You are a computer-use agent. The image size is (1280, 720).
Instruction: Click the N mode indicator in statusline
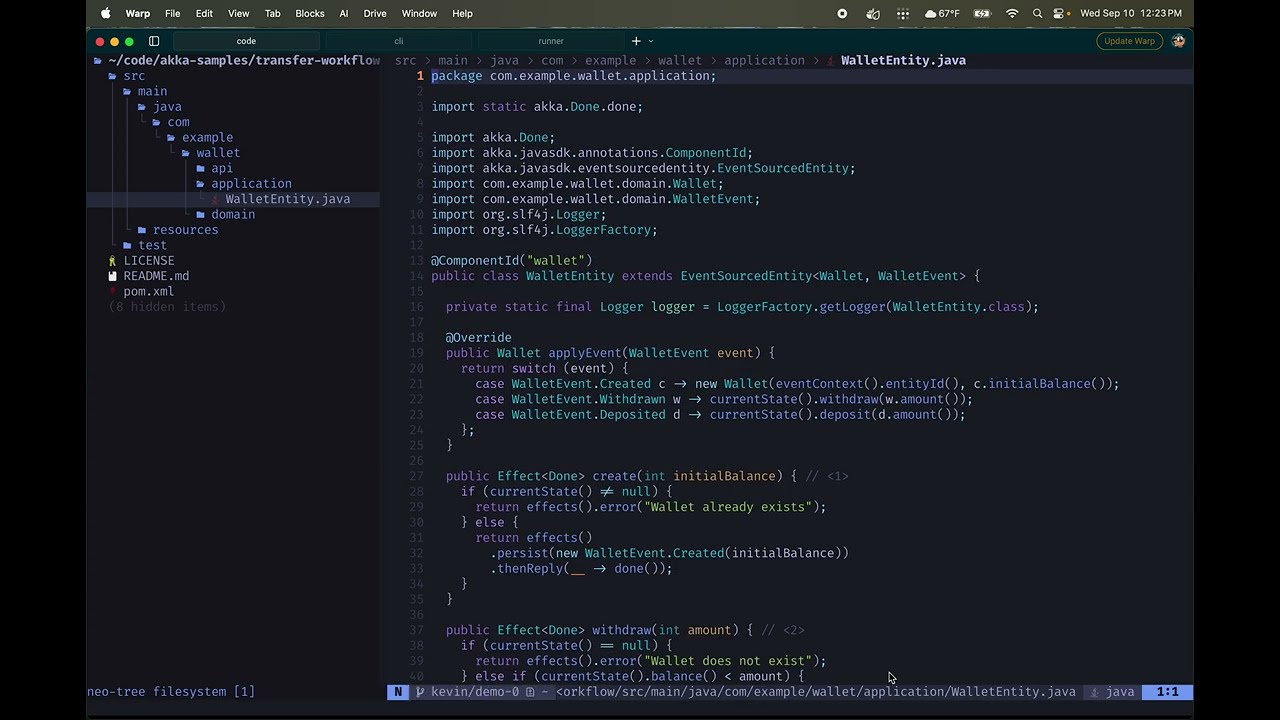pyautogui.click(x=398, y=692)
